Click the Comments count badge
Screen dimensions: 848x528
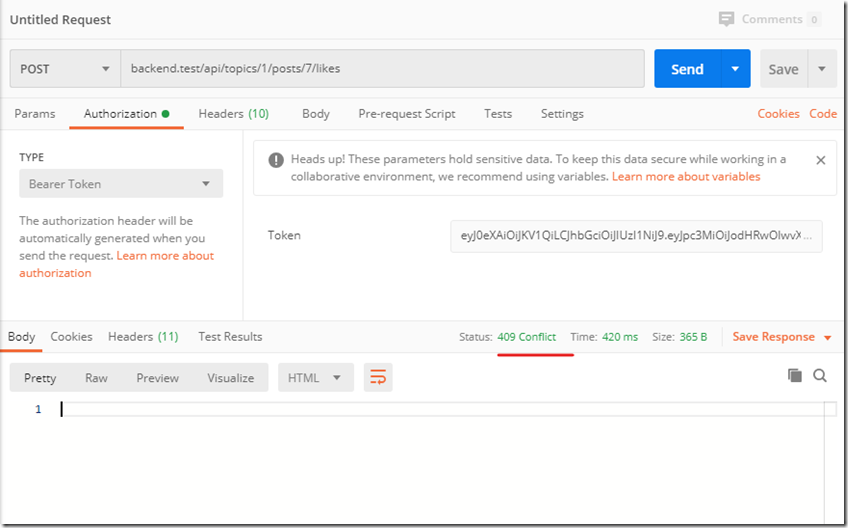(x=814, y=19)
